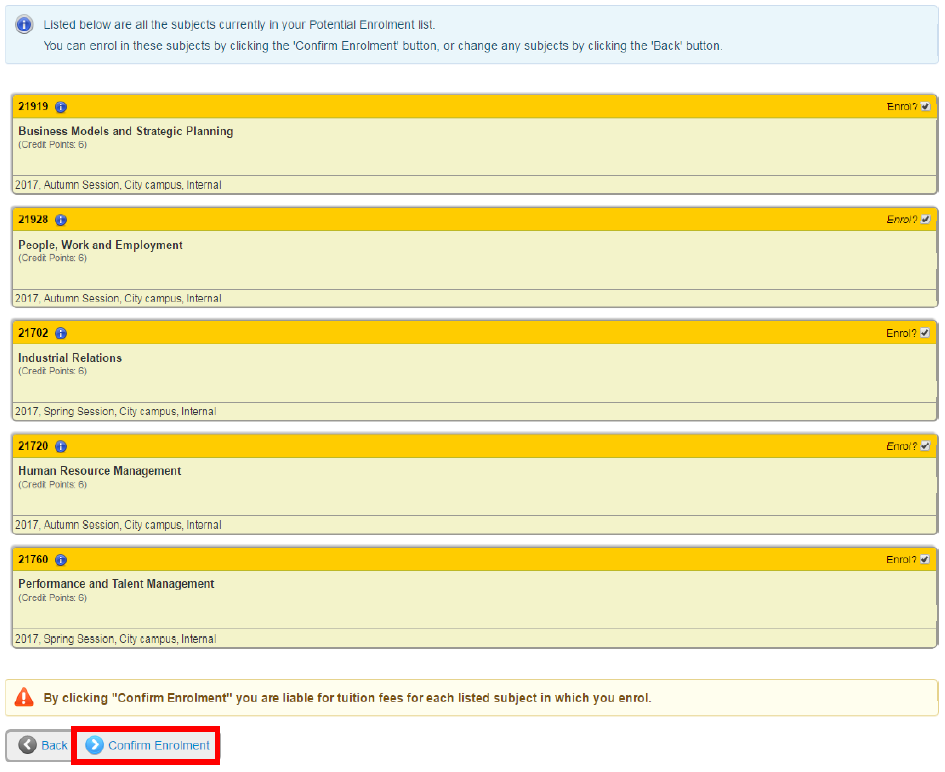Screen dimensions: 945x772
Task: Click the blue information icon in top banner
Action: point(24,25)
